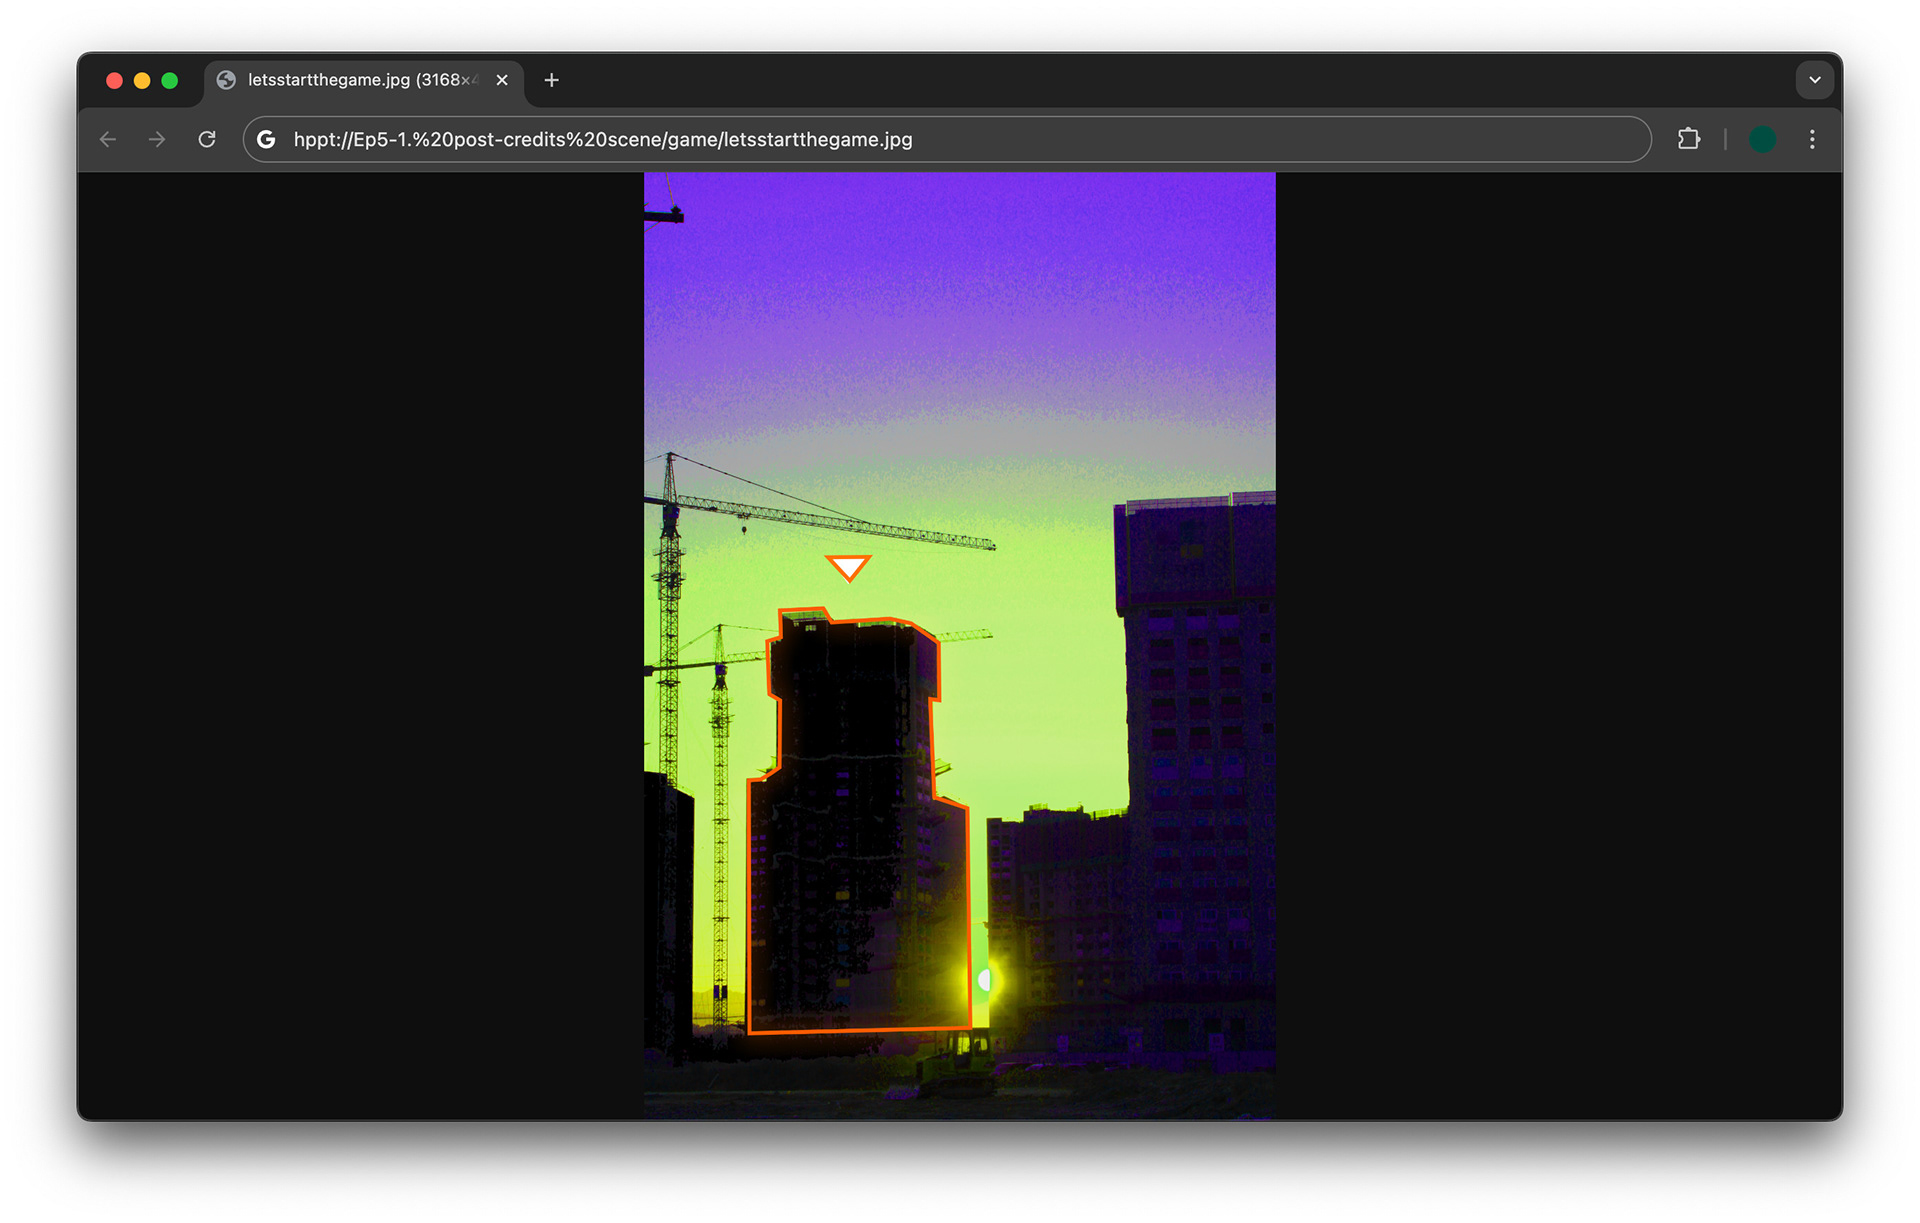Click the green fullscreen window button
1920x1223 pixels.
pos(170,81)
